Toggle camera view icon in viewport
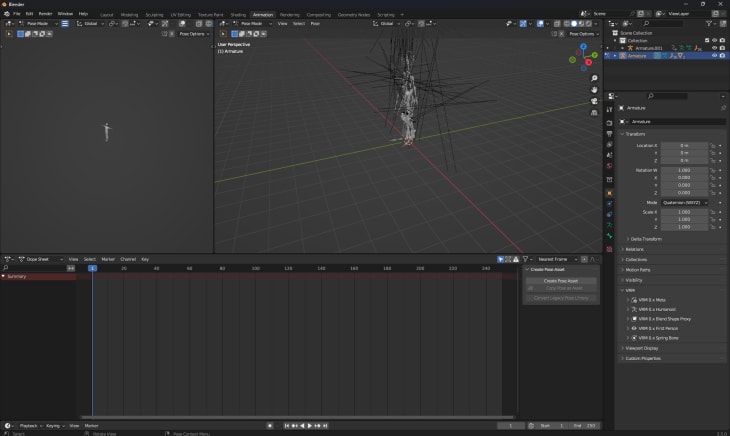Screen dimensions: 730x436 coord(594,100)
